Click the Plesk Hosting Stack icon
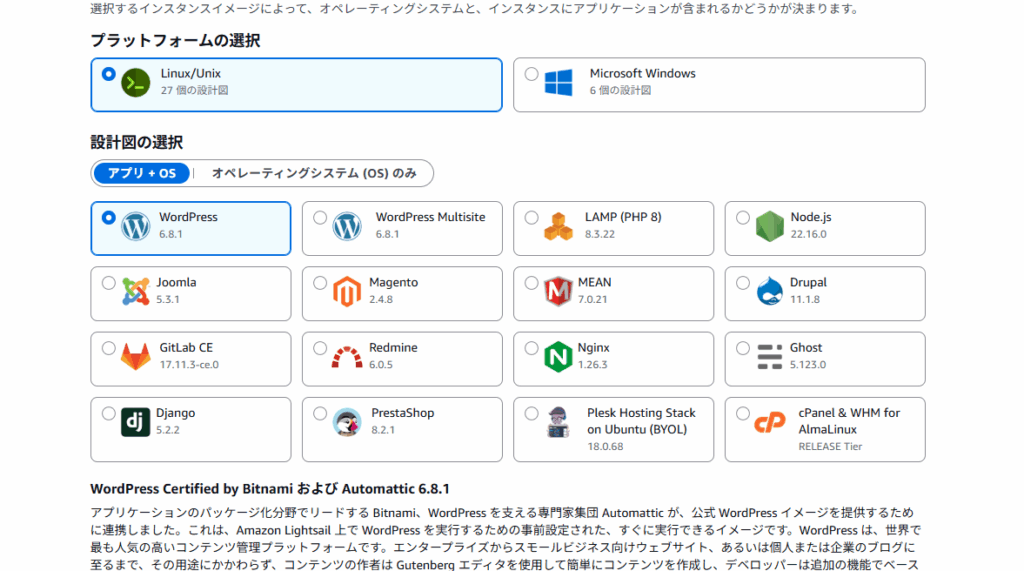 click(558, 423)
